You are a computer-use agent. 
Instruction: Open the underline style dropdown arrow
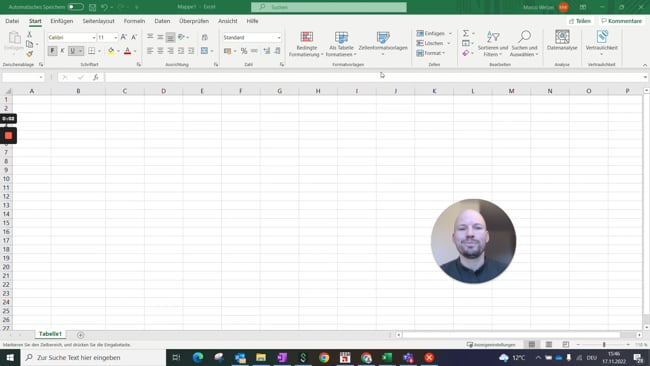pos(80,51)
